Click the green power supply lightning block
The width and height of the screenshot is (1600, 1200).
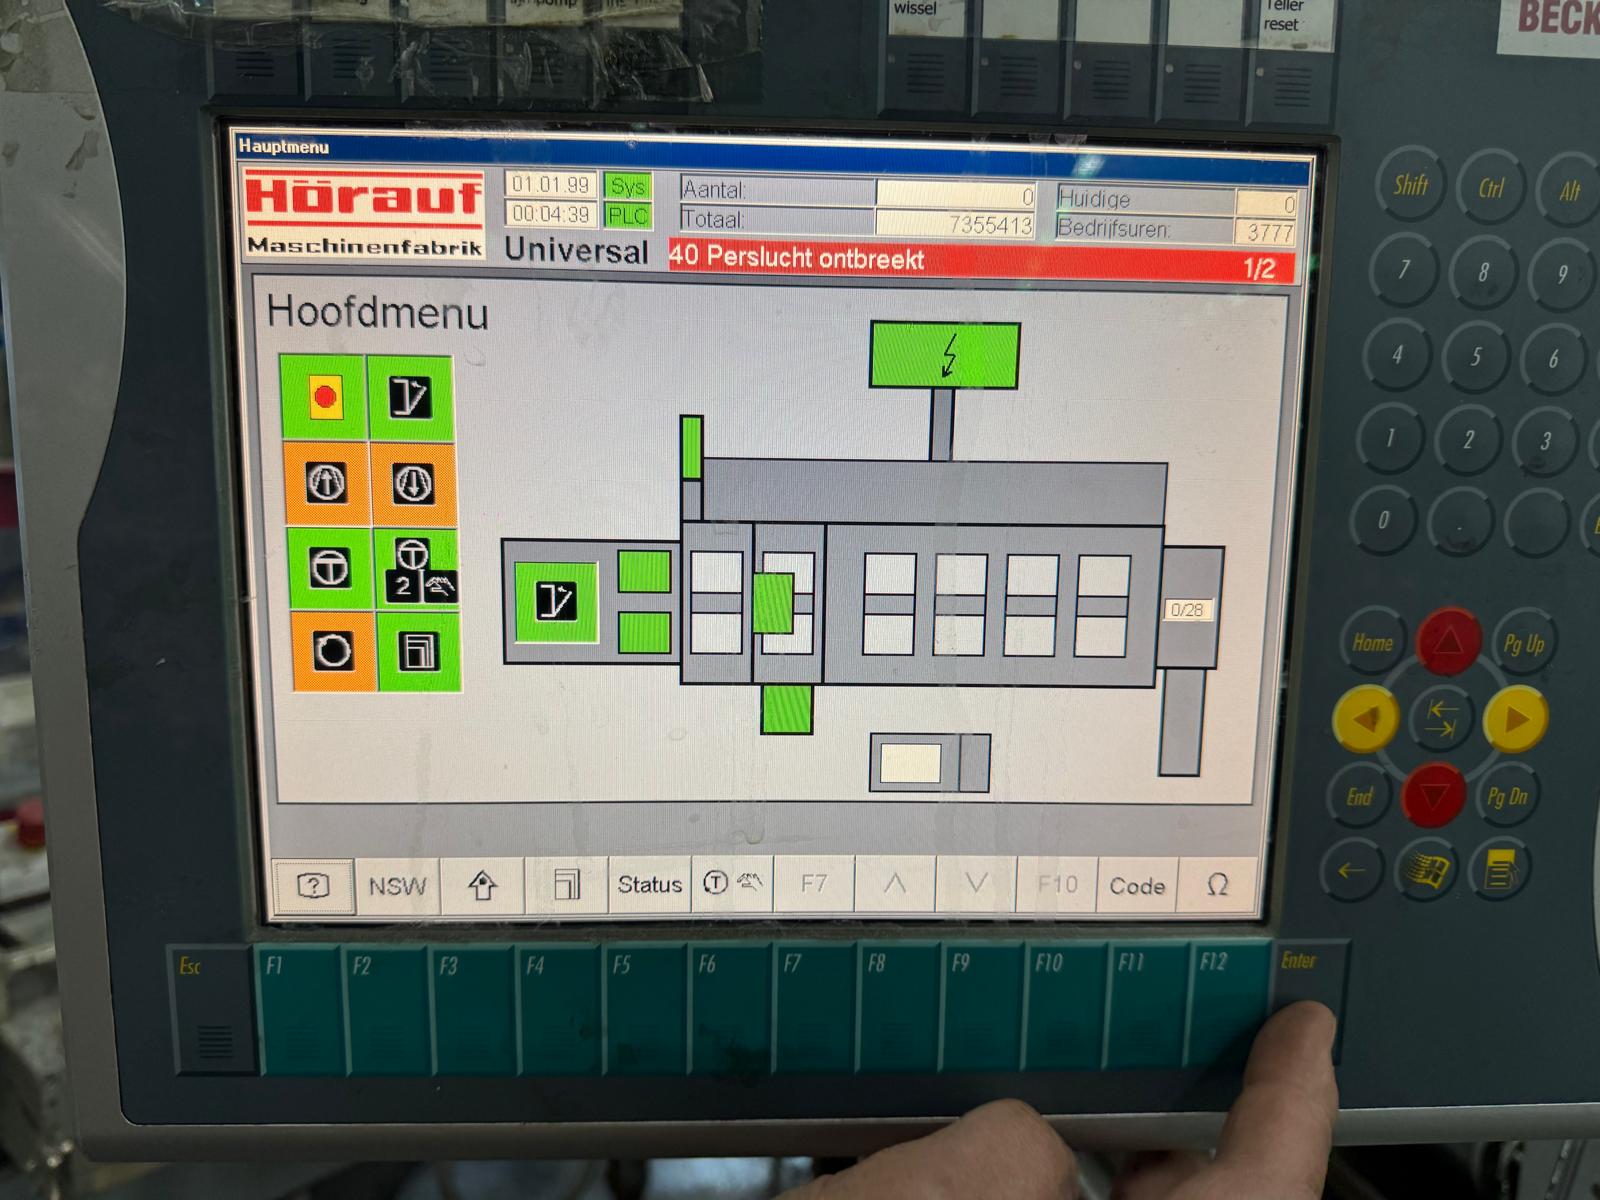pyautogui.click(x=945, y=355)
